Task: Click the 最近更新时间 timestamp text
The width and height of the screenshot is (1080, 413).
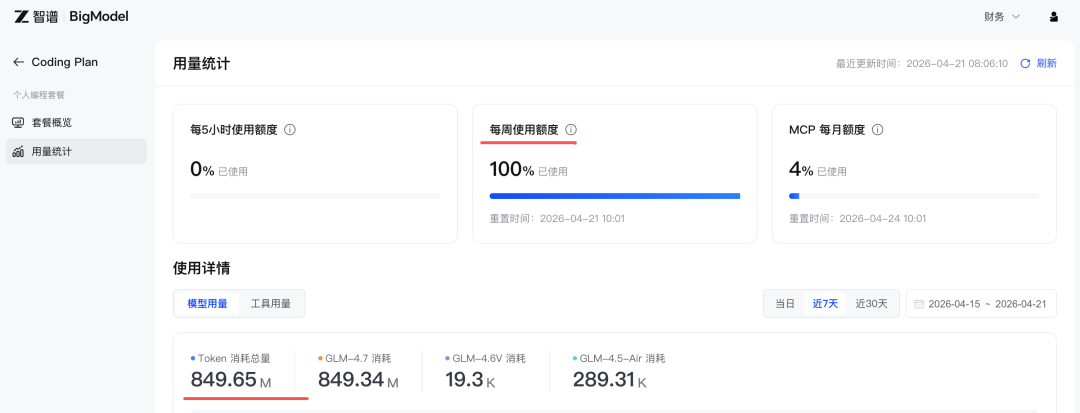Action: 922,63
